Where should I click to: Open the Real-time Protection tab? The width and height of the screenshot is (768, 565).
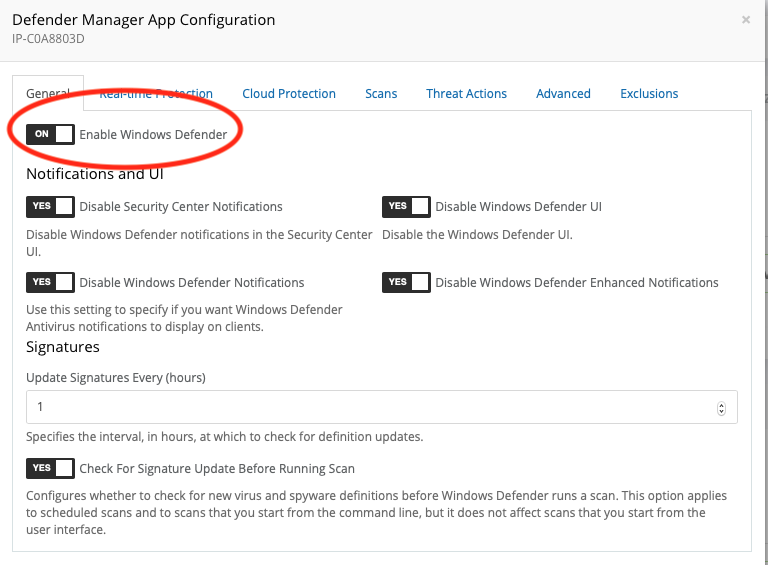click(x=156, y=94)
